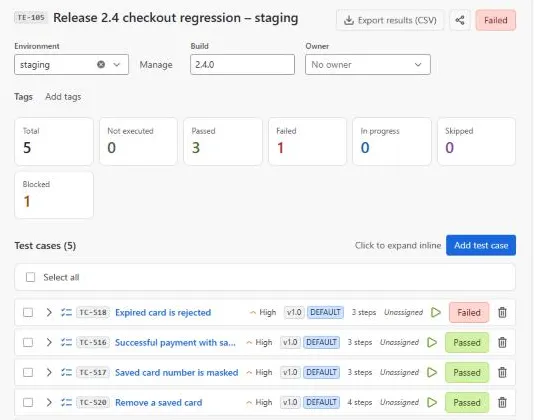Image resolution: width=535 pixels, height=420 pixels.
Task: Click the 'Test cases (5)' heading
Action: pyautogui.click(x=45, y=246)
